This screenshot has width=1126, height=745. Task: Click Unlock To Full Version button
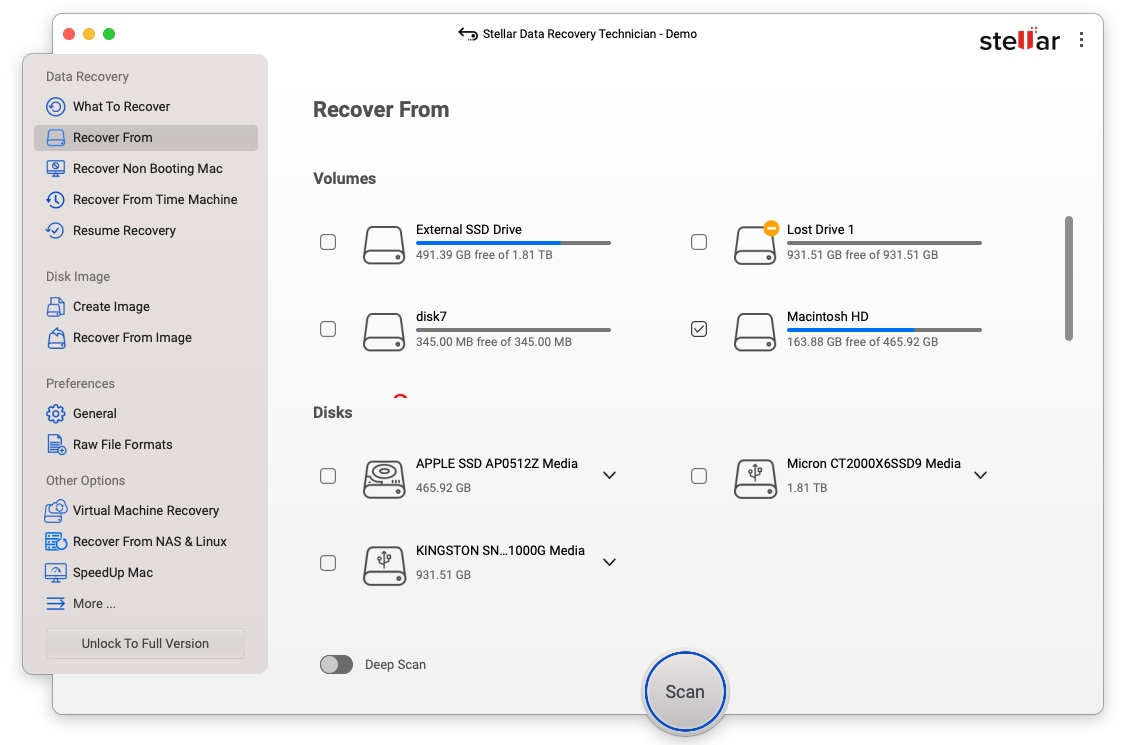pyautogui.click(x=145, y=644)
